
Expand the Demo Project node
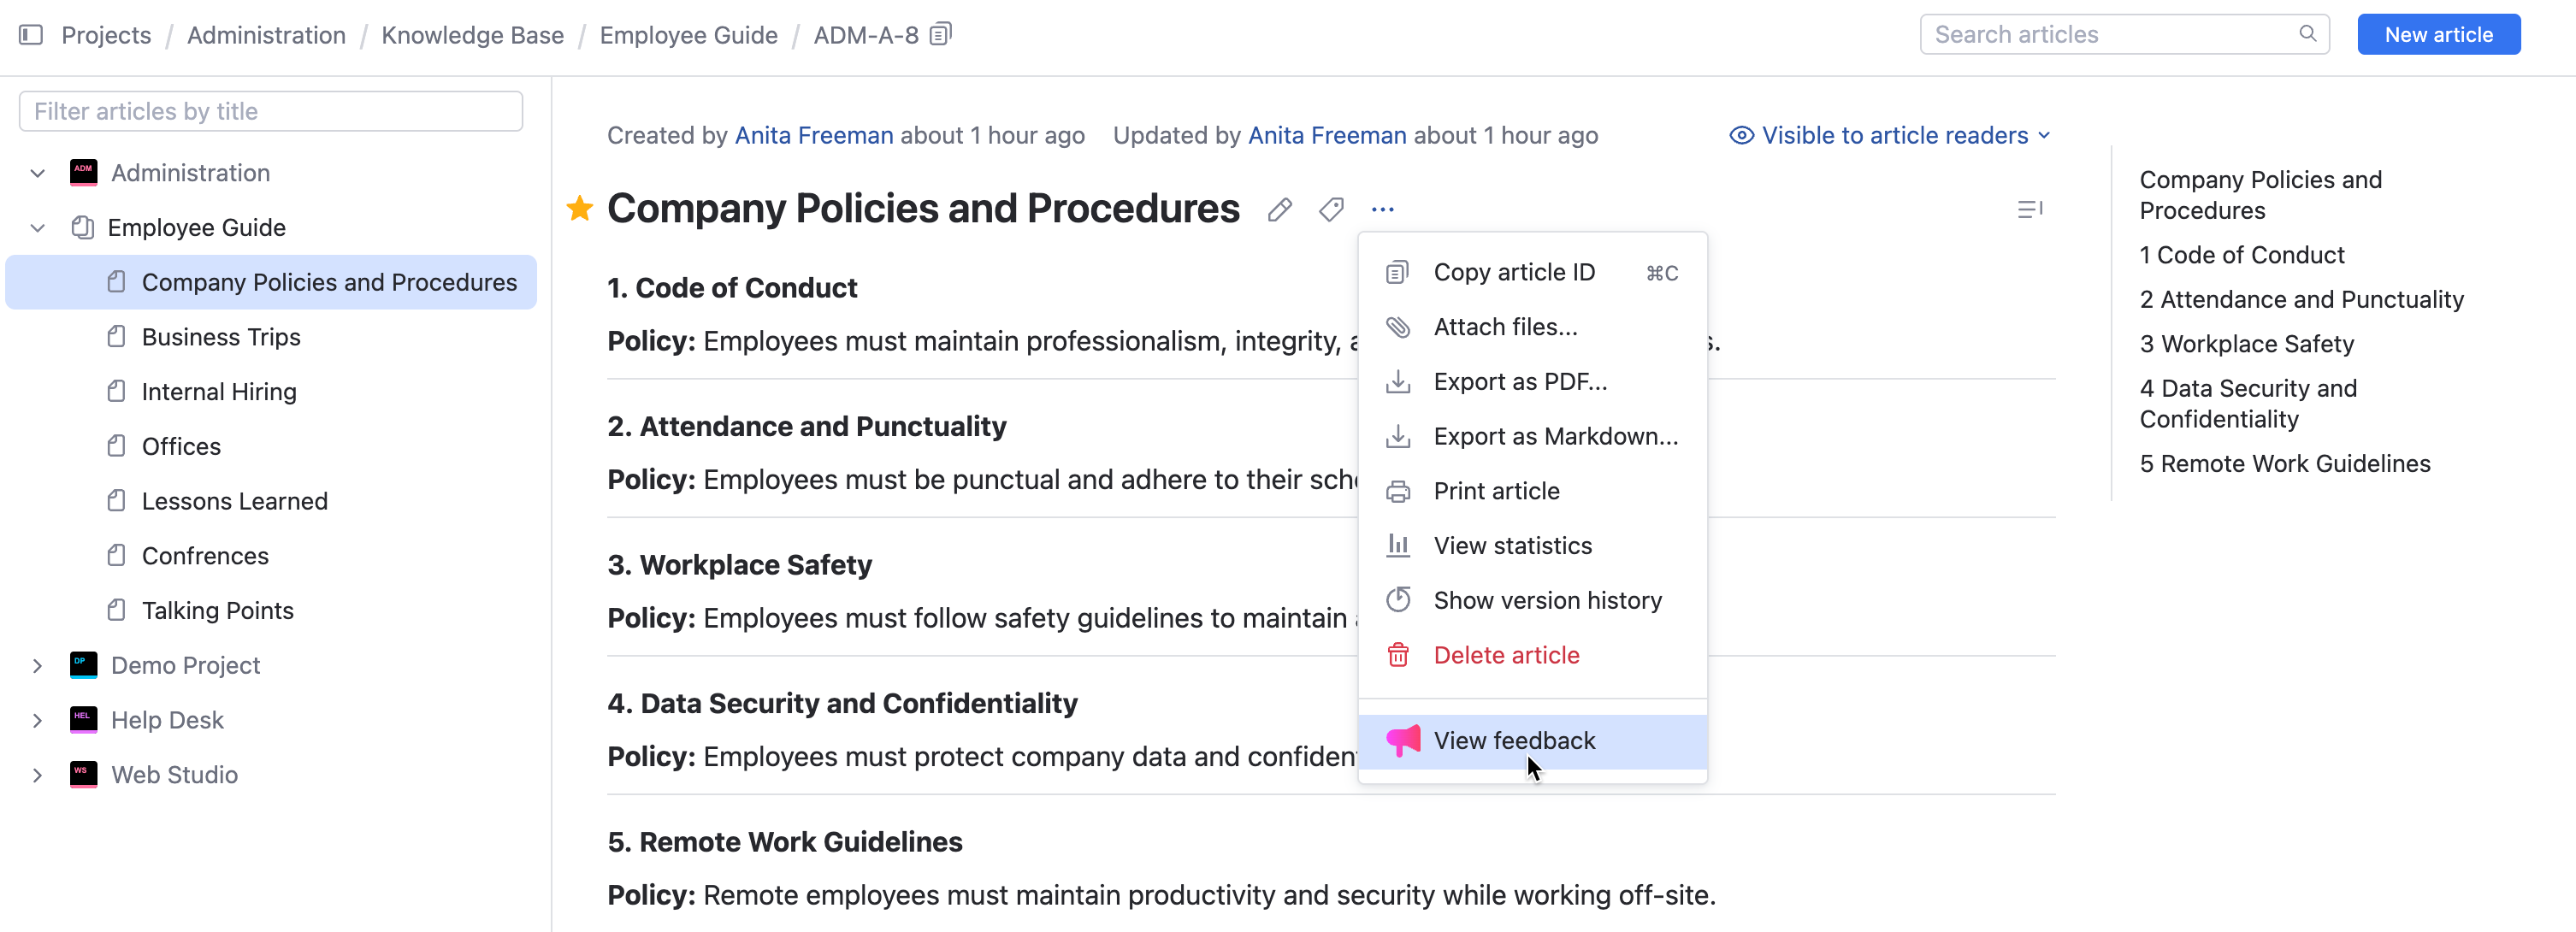(38, 665)
